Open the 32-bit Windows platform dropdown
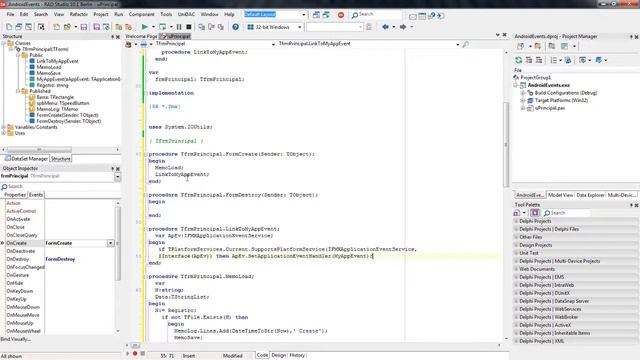 coord(300,27)
